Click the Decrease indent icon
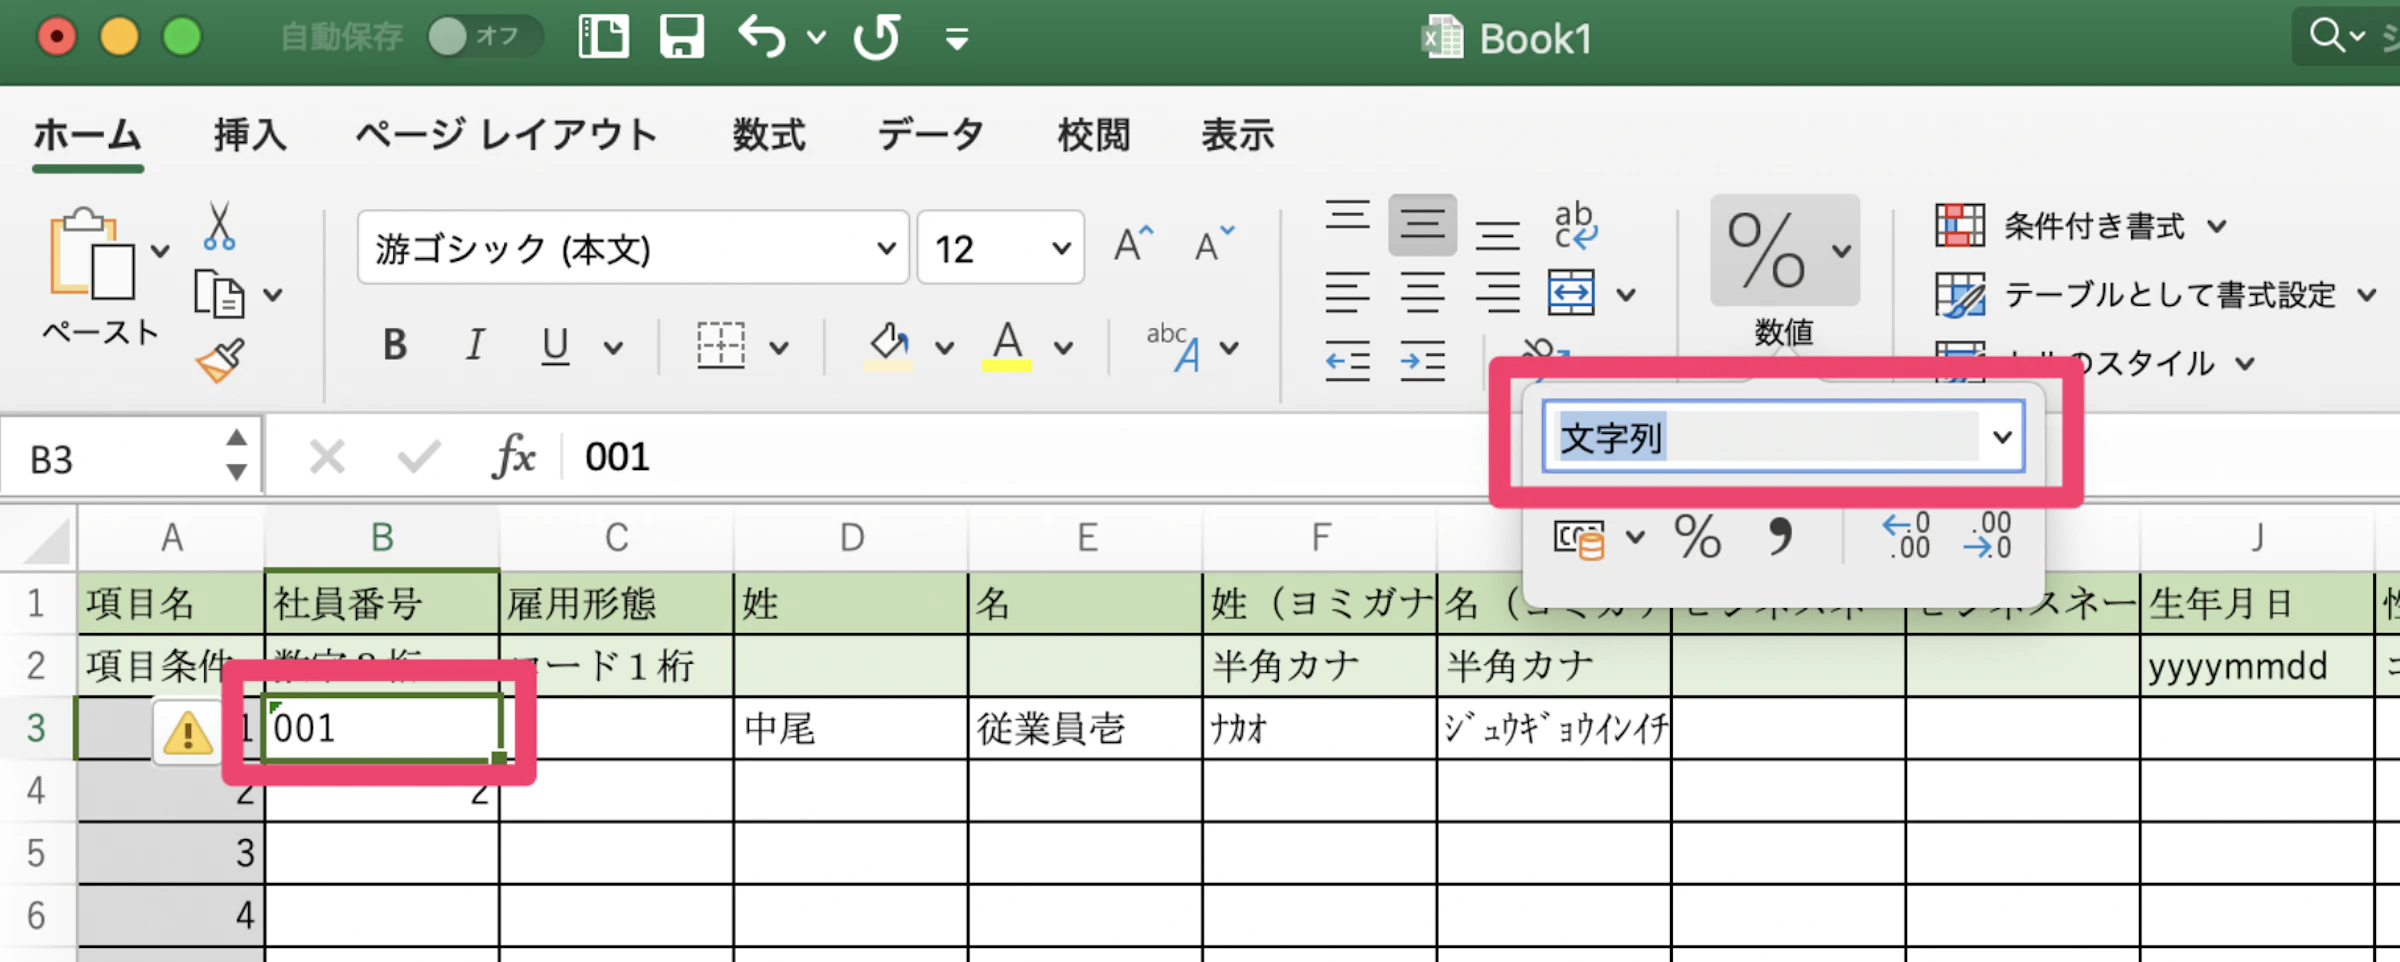 1347,361
